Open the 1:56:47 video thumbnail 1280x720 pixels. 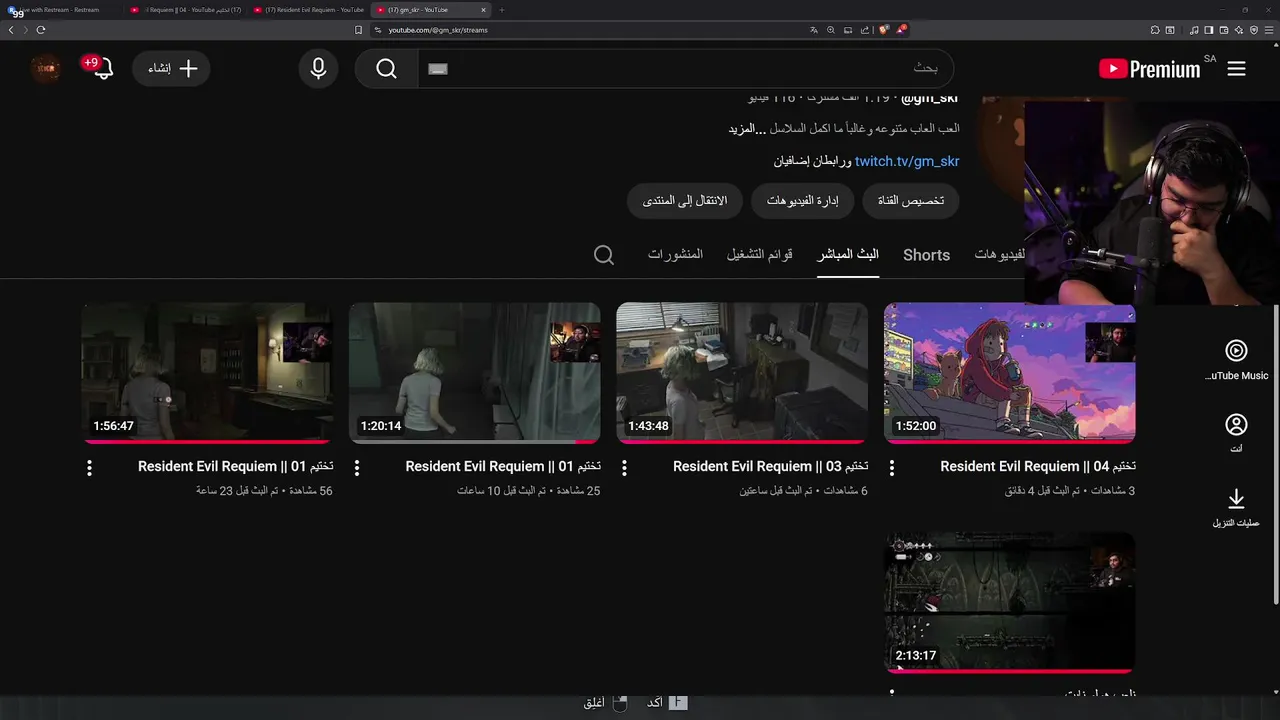pyautogui.click(x=207, y=373)
